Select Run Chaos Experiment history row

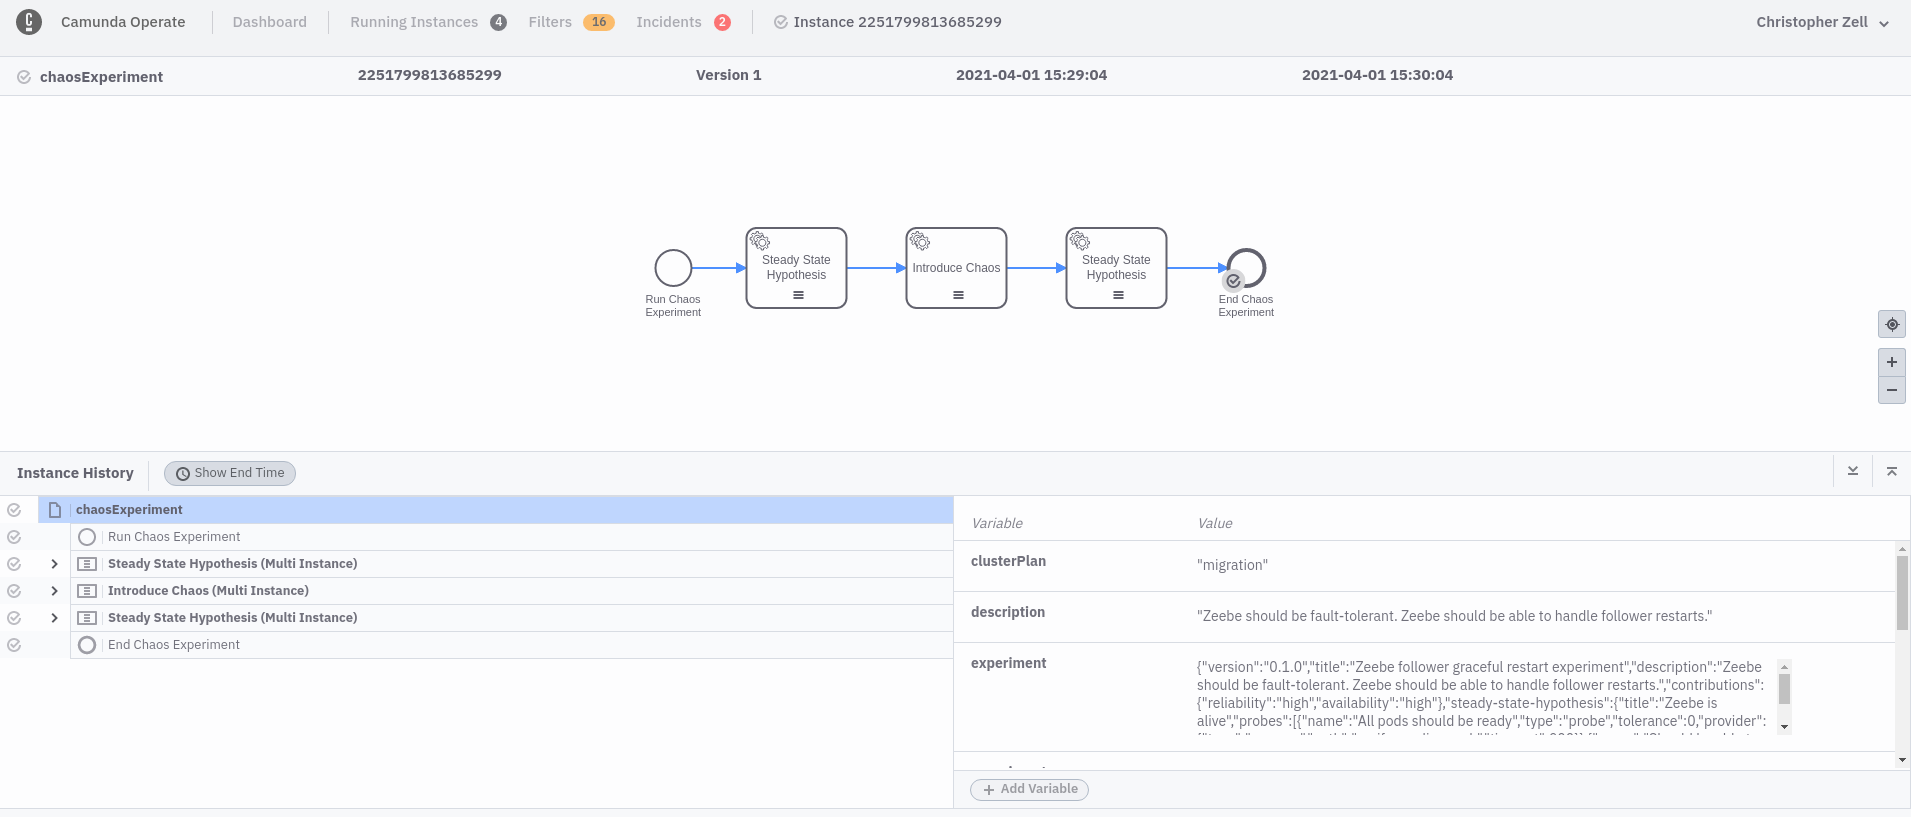pyautogui.click(x=511, y=537)
